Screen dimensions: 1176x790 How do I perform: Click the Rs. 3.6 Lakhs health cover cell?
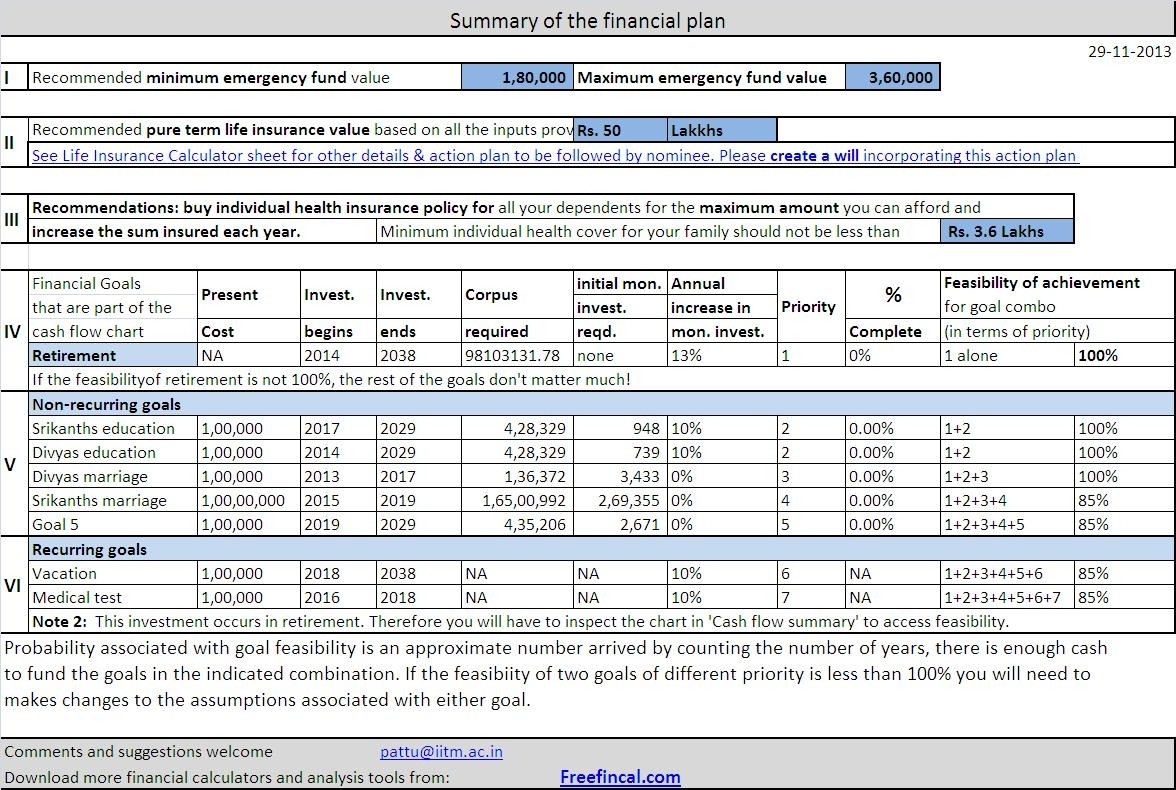1004,230
